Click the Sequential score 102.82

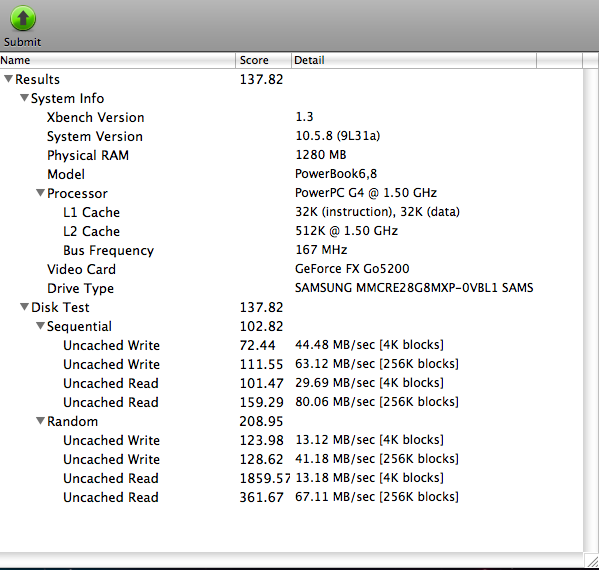pos(261,326)
